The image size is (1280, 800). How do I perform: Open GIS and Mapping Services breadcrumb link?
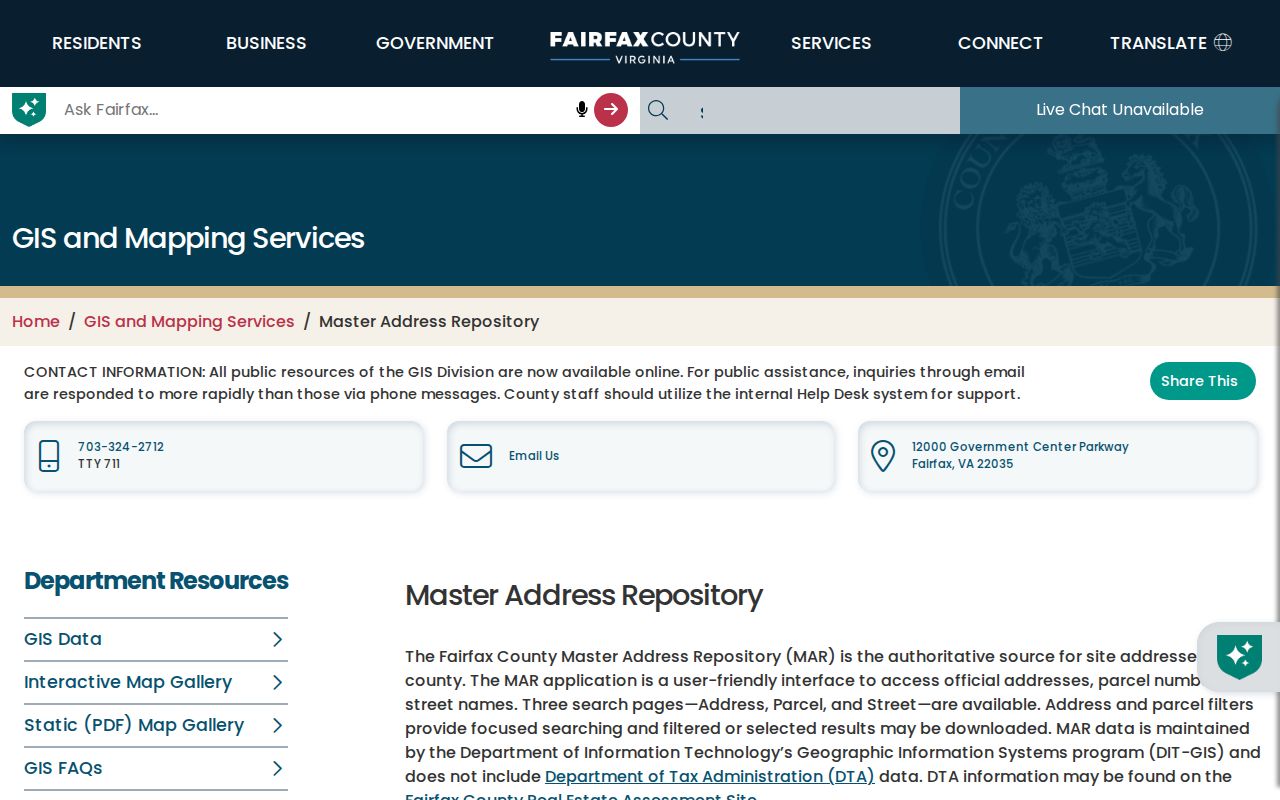189,321
